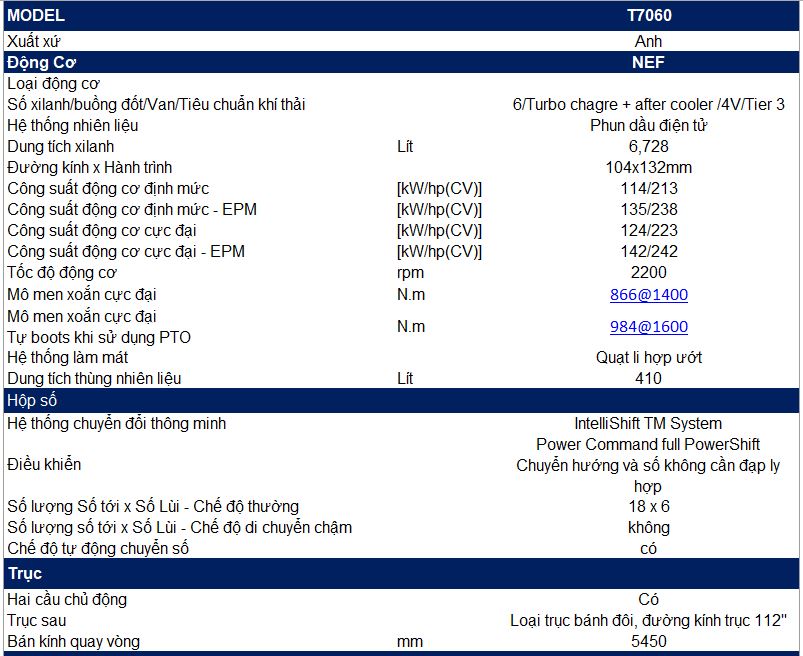The image size is (803, 656).
Task: Select the origin value Anh
Action: pyautogui.click(x=648, y=41)
